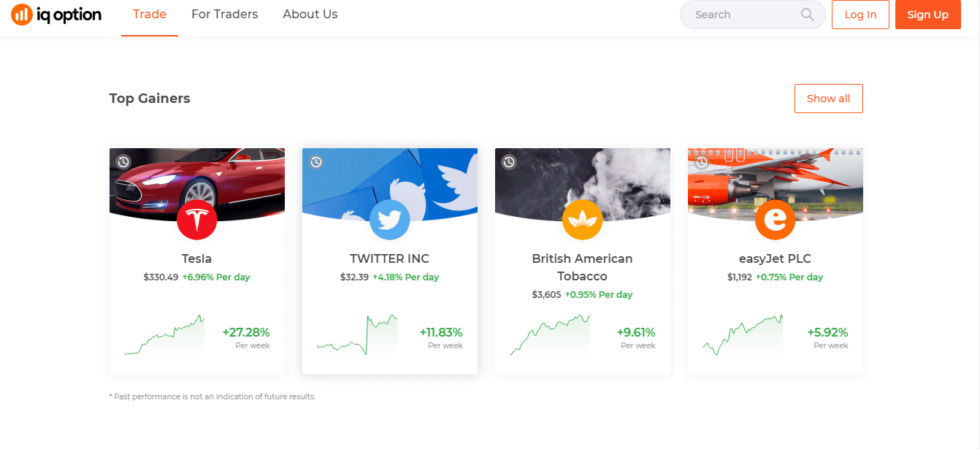Click the blue Twitter bird badge
Image resolution: width=980 pixels, height=449 pixels.
(389, 220)
